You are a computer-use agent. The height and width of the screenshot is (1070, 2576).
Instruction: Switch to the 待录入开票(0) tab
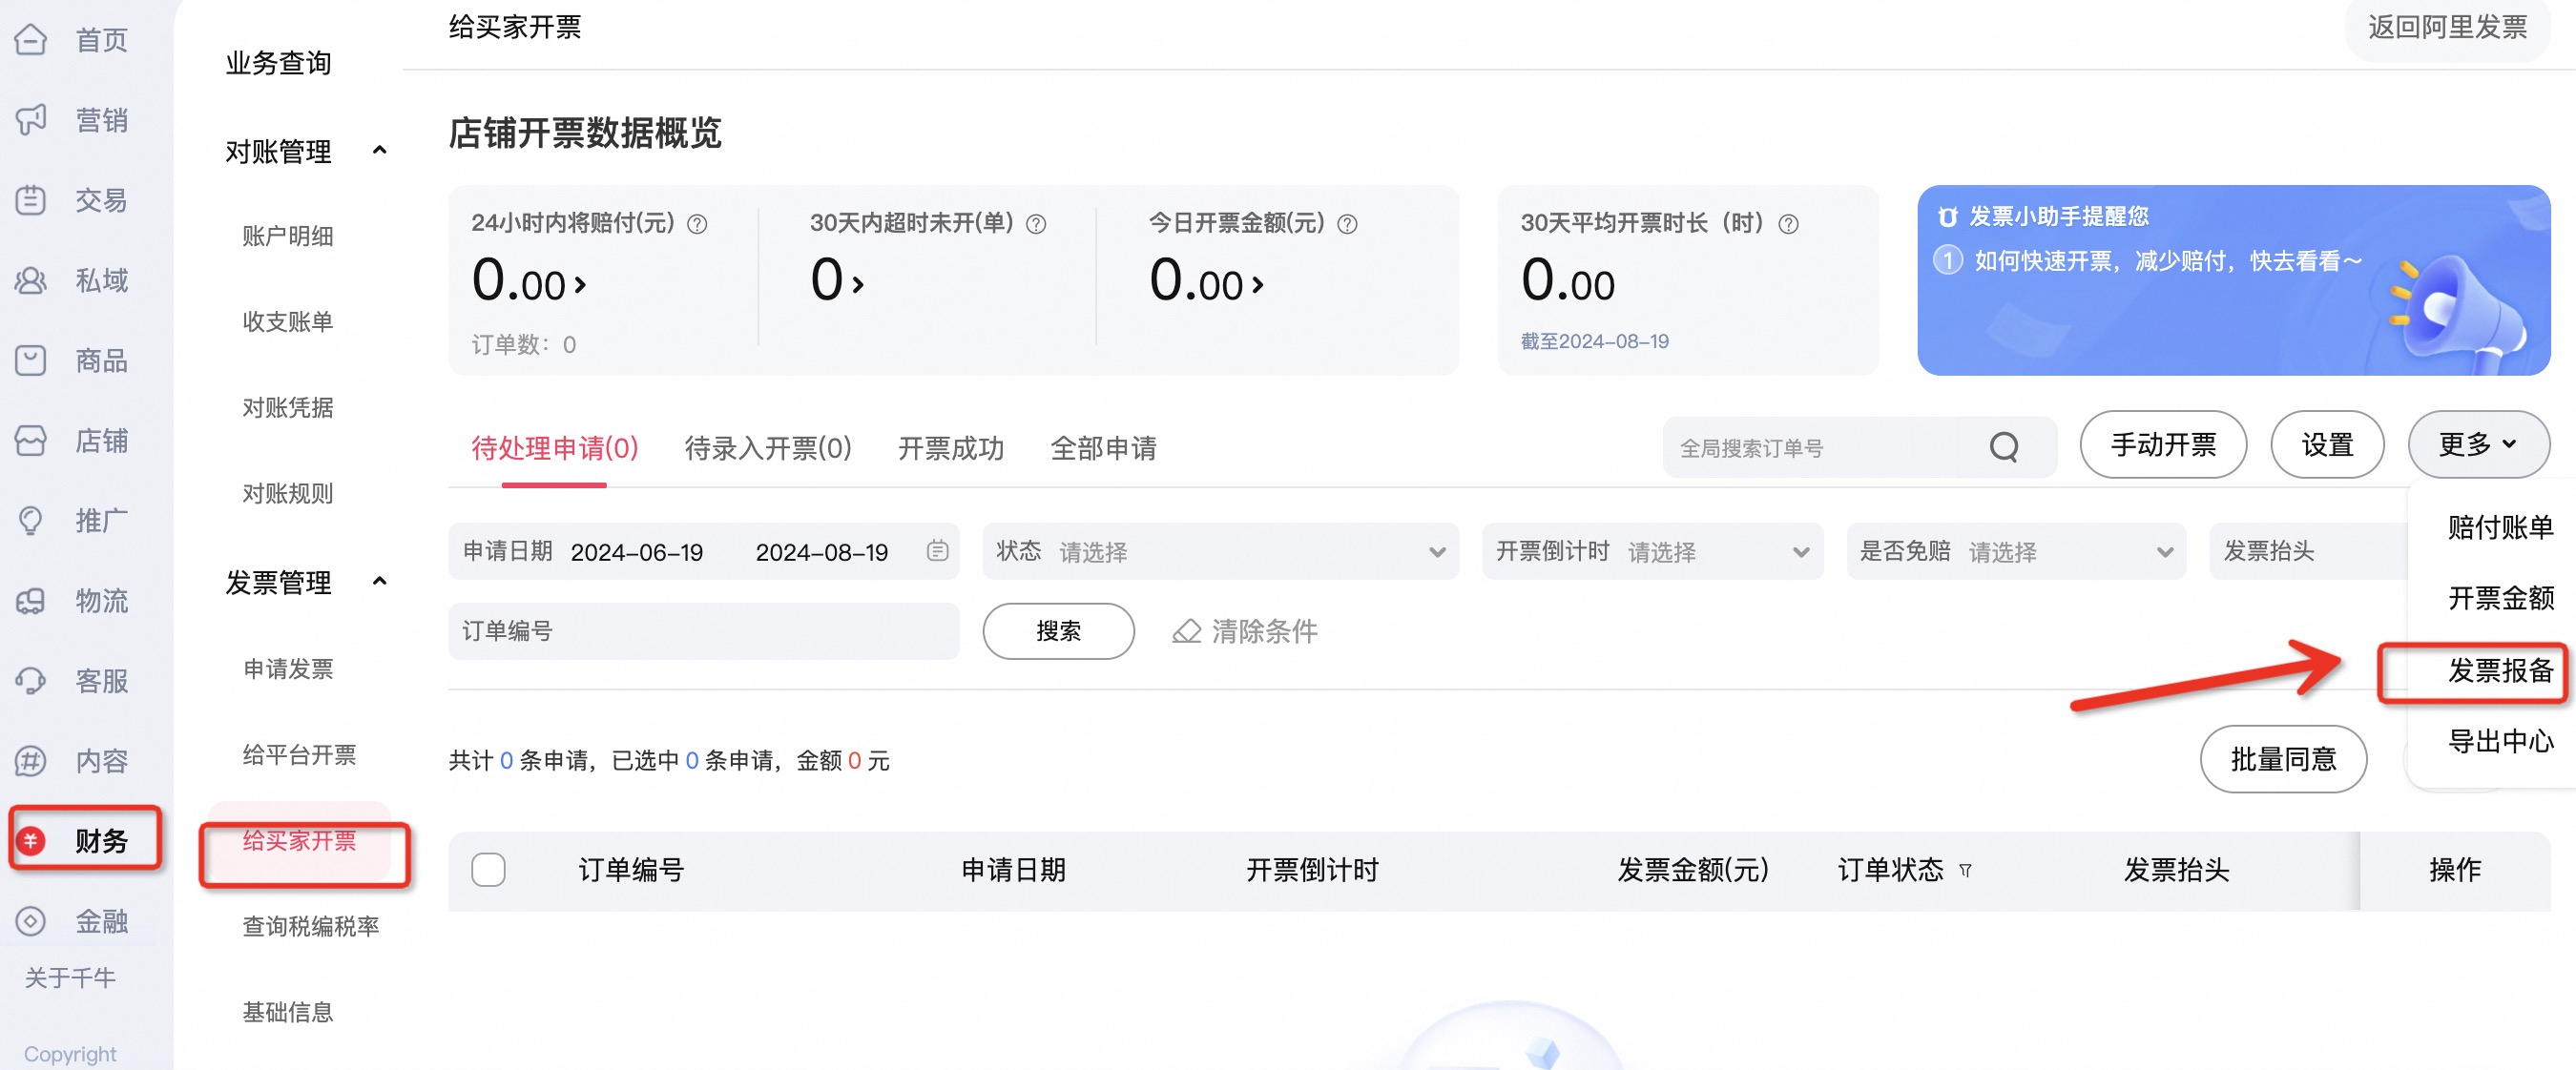(x=768, y=448)
